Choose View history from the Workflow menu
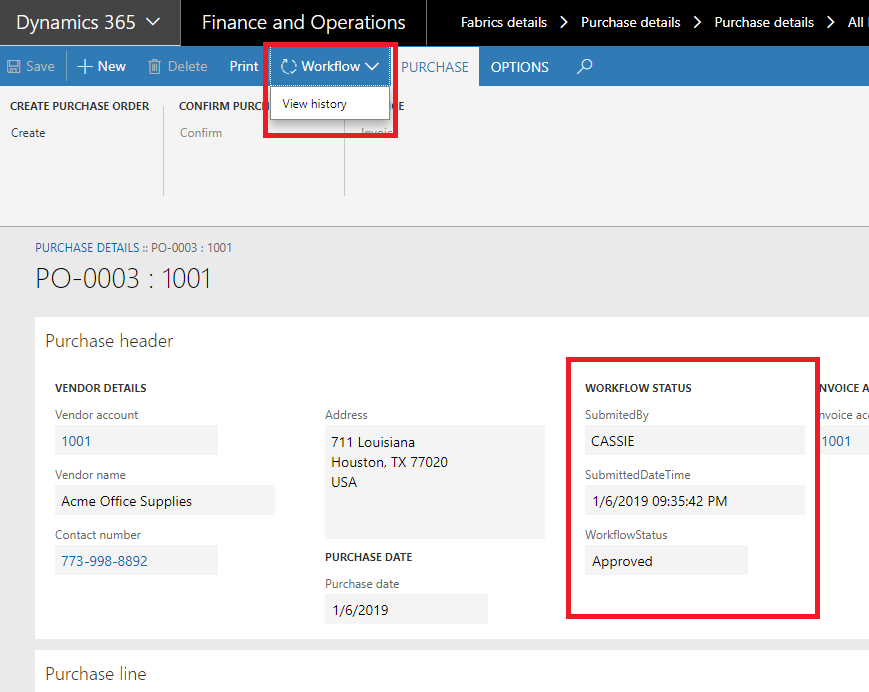 point(314,103)
